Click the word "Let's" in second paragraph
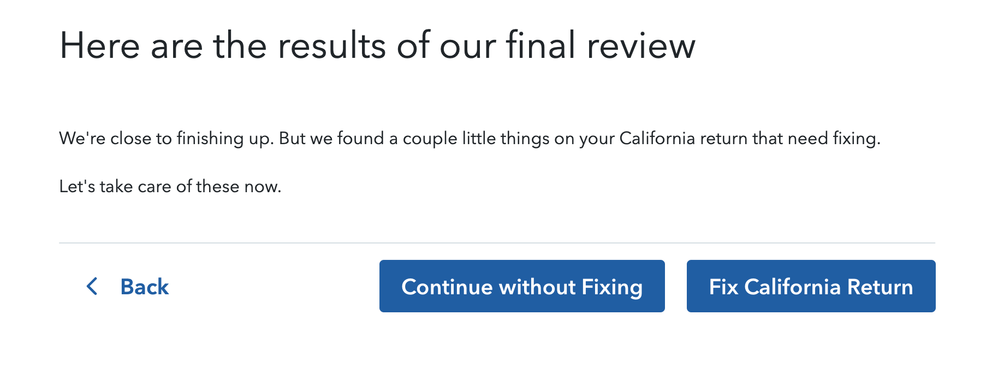The image size is (998, 380). pyautogui.click(x=74, y=187)
